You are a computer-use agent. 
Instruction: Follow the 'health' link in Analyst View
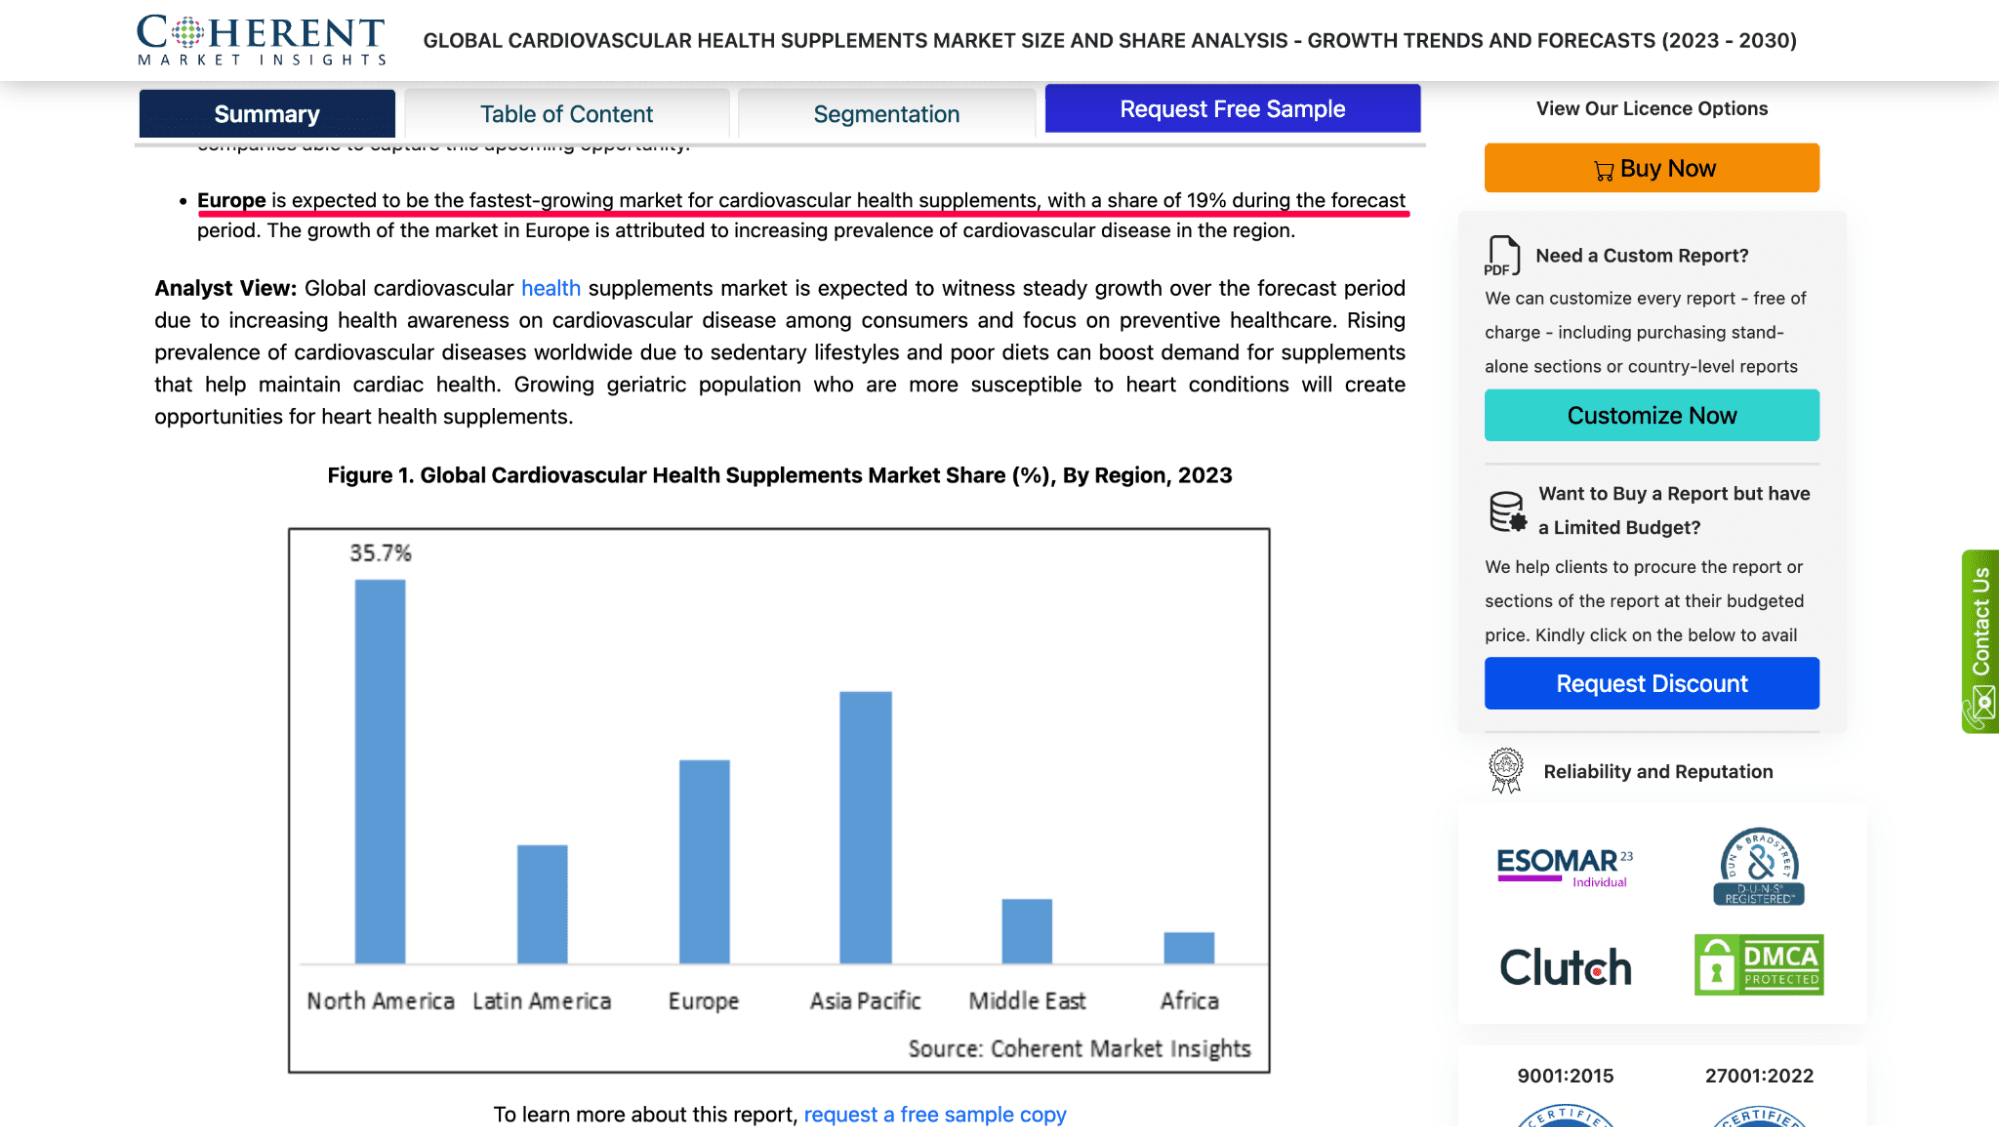click(550, 288)
